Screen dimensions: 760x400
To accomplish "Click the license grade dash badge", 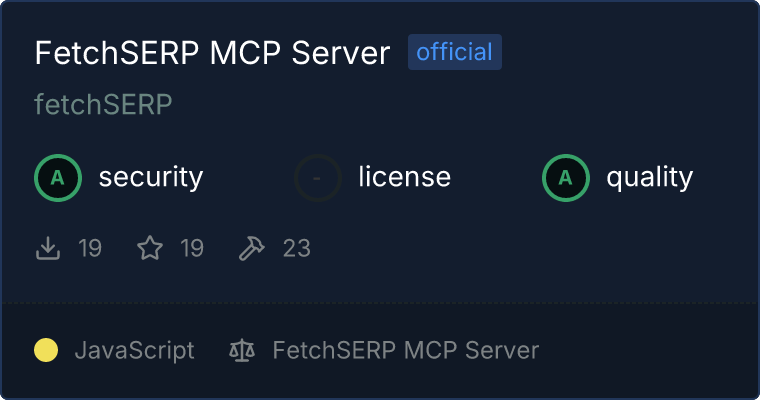I will click(318, 178).
